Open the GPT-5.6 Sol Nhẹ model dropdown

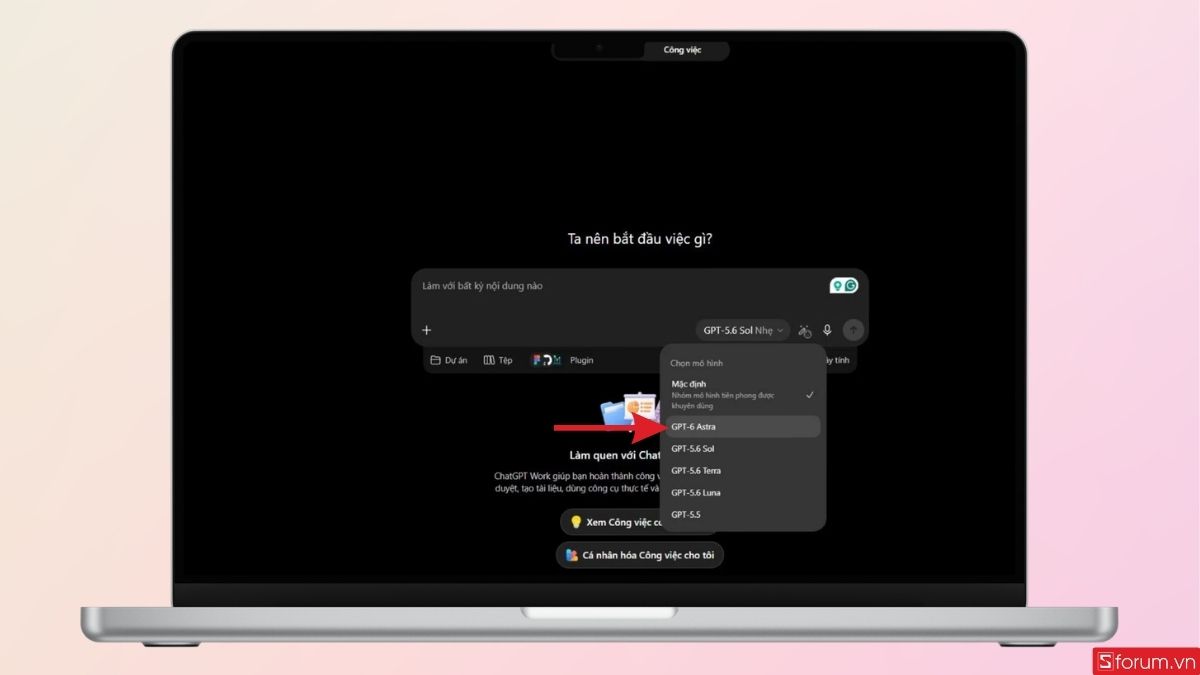[x=744, y=330]
